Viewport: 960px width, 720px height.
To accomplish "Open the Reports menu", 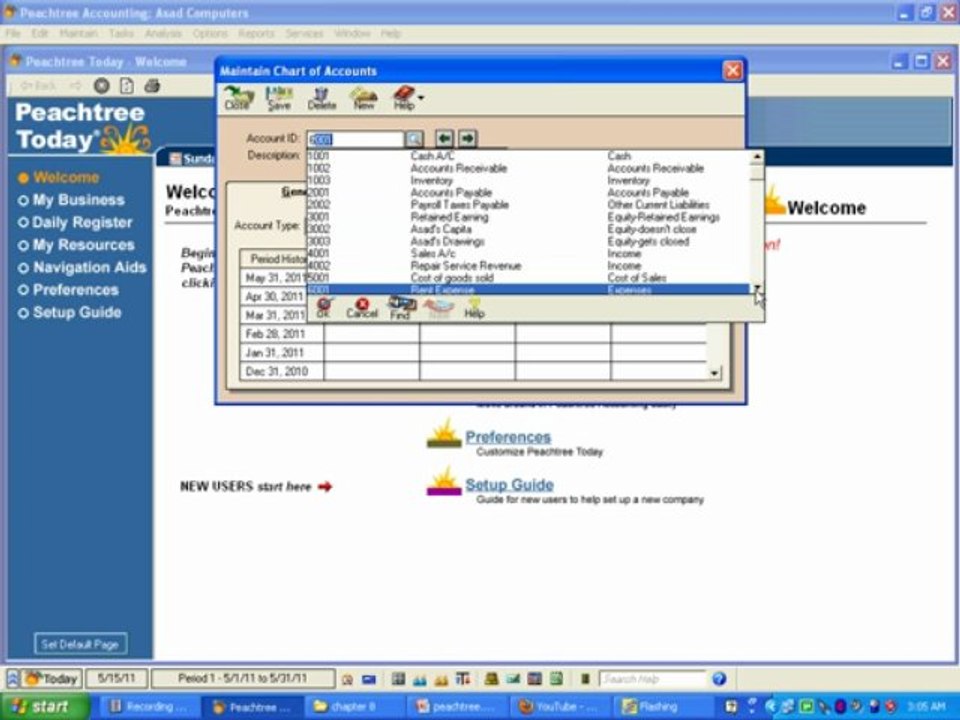I will (257, 34).
